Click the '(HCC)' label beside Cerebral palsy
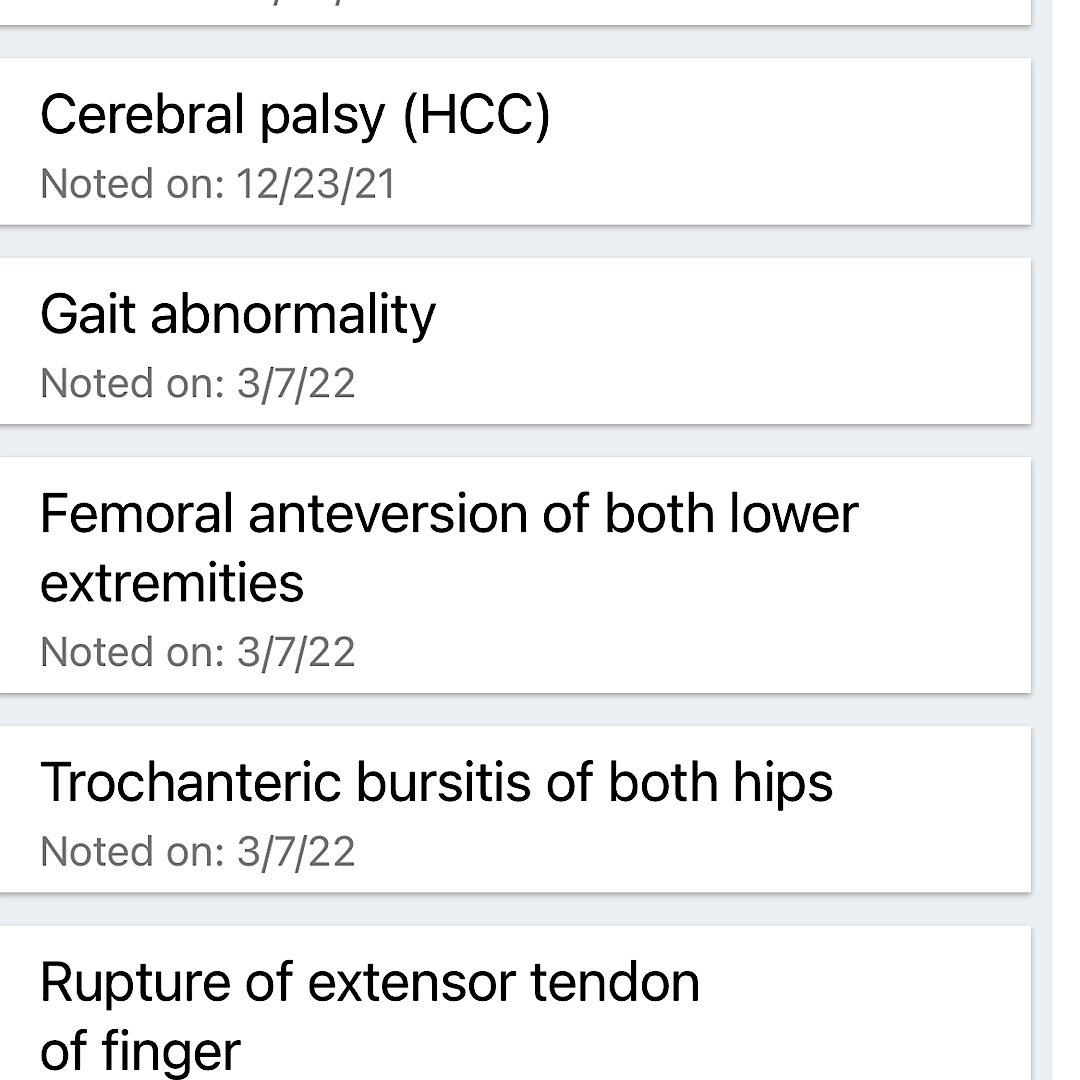 [x=476, y=116]
